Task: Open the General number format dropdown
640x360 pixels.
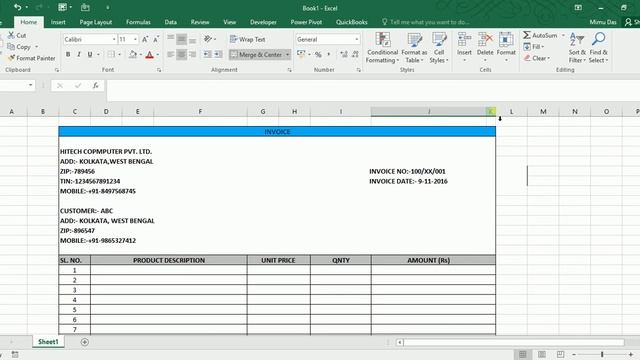Action: (x=357, y=40)
